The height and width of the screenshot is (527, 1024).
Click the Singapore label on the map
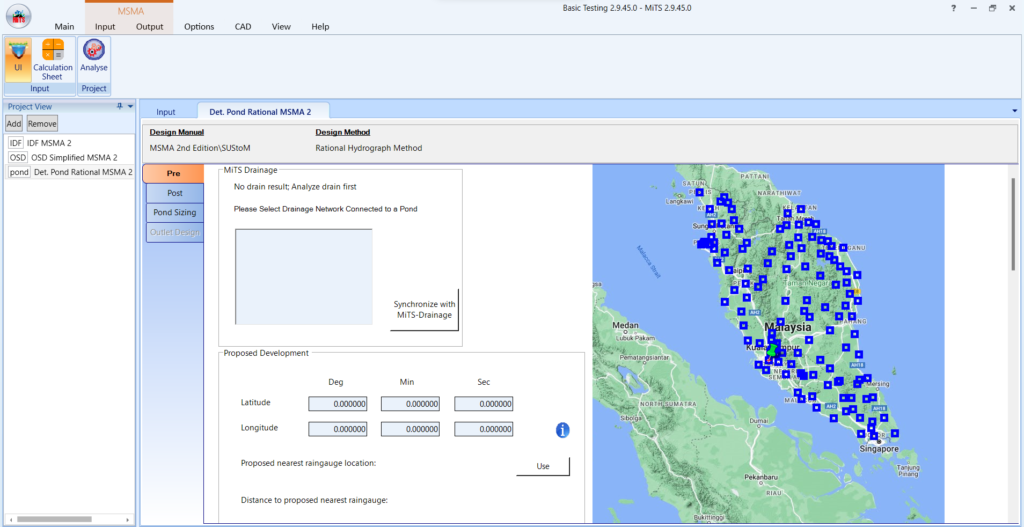pos(879,449)
